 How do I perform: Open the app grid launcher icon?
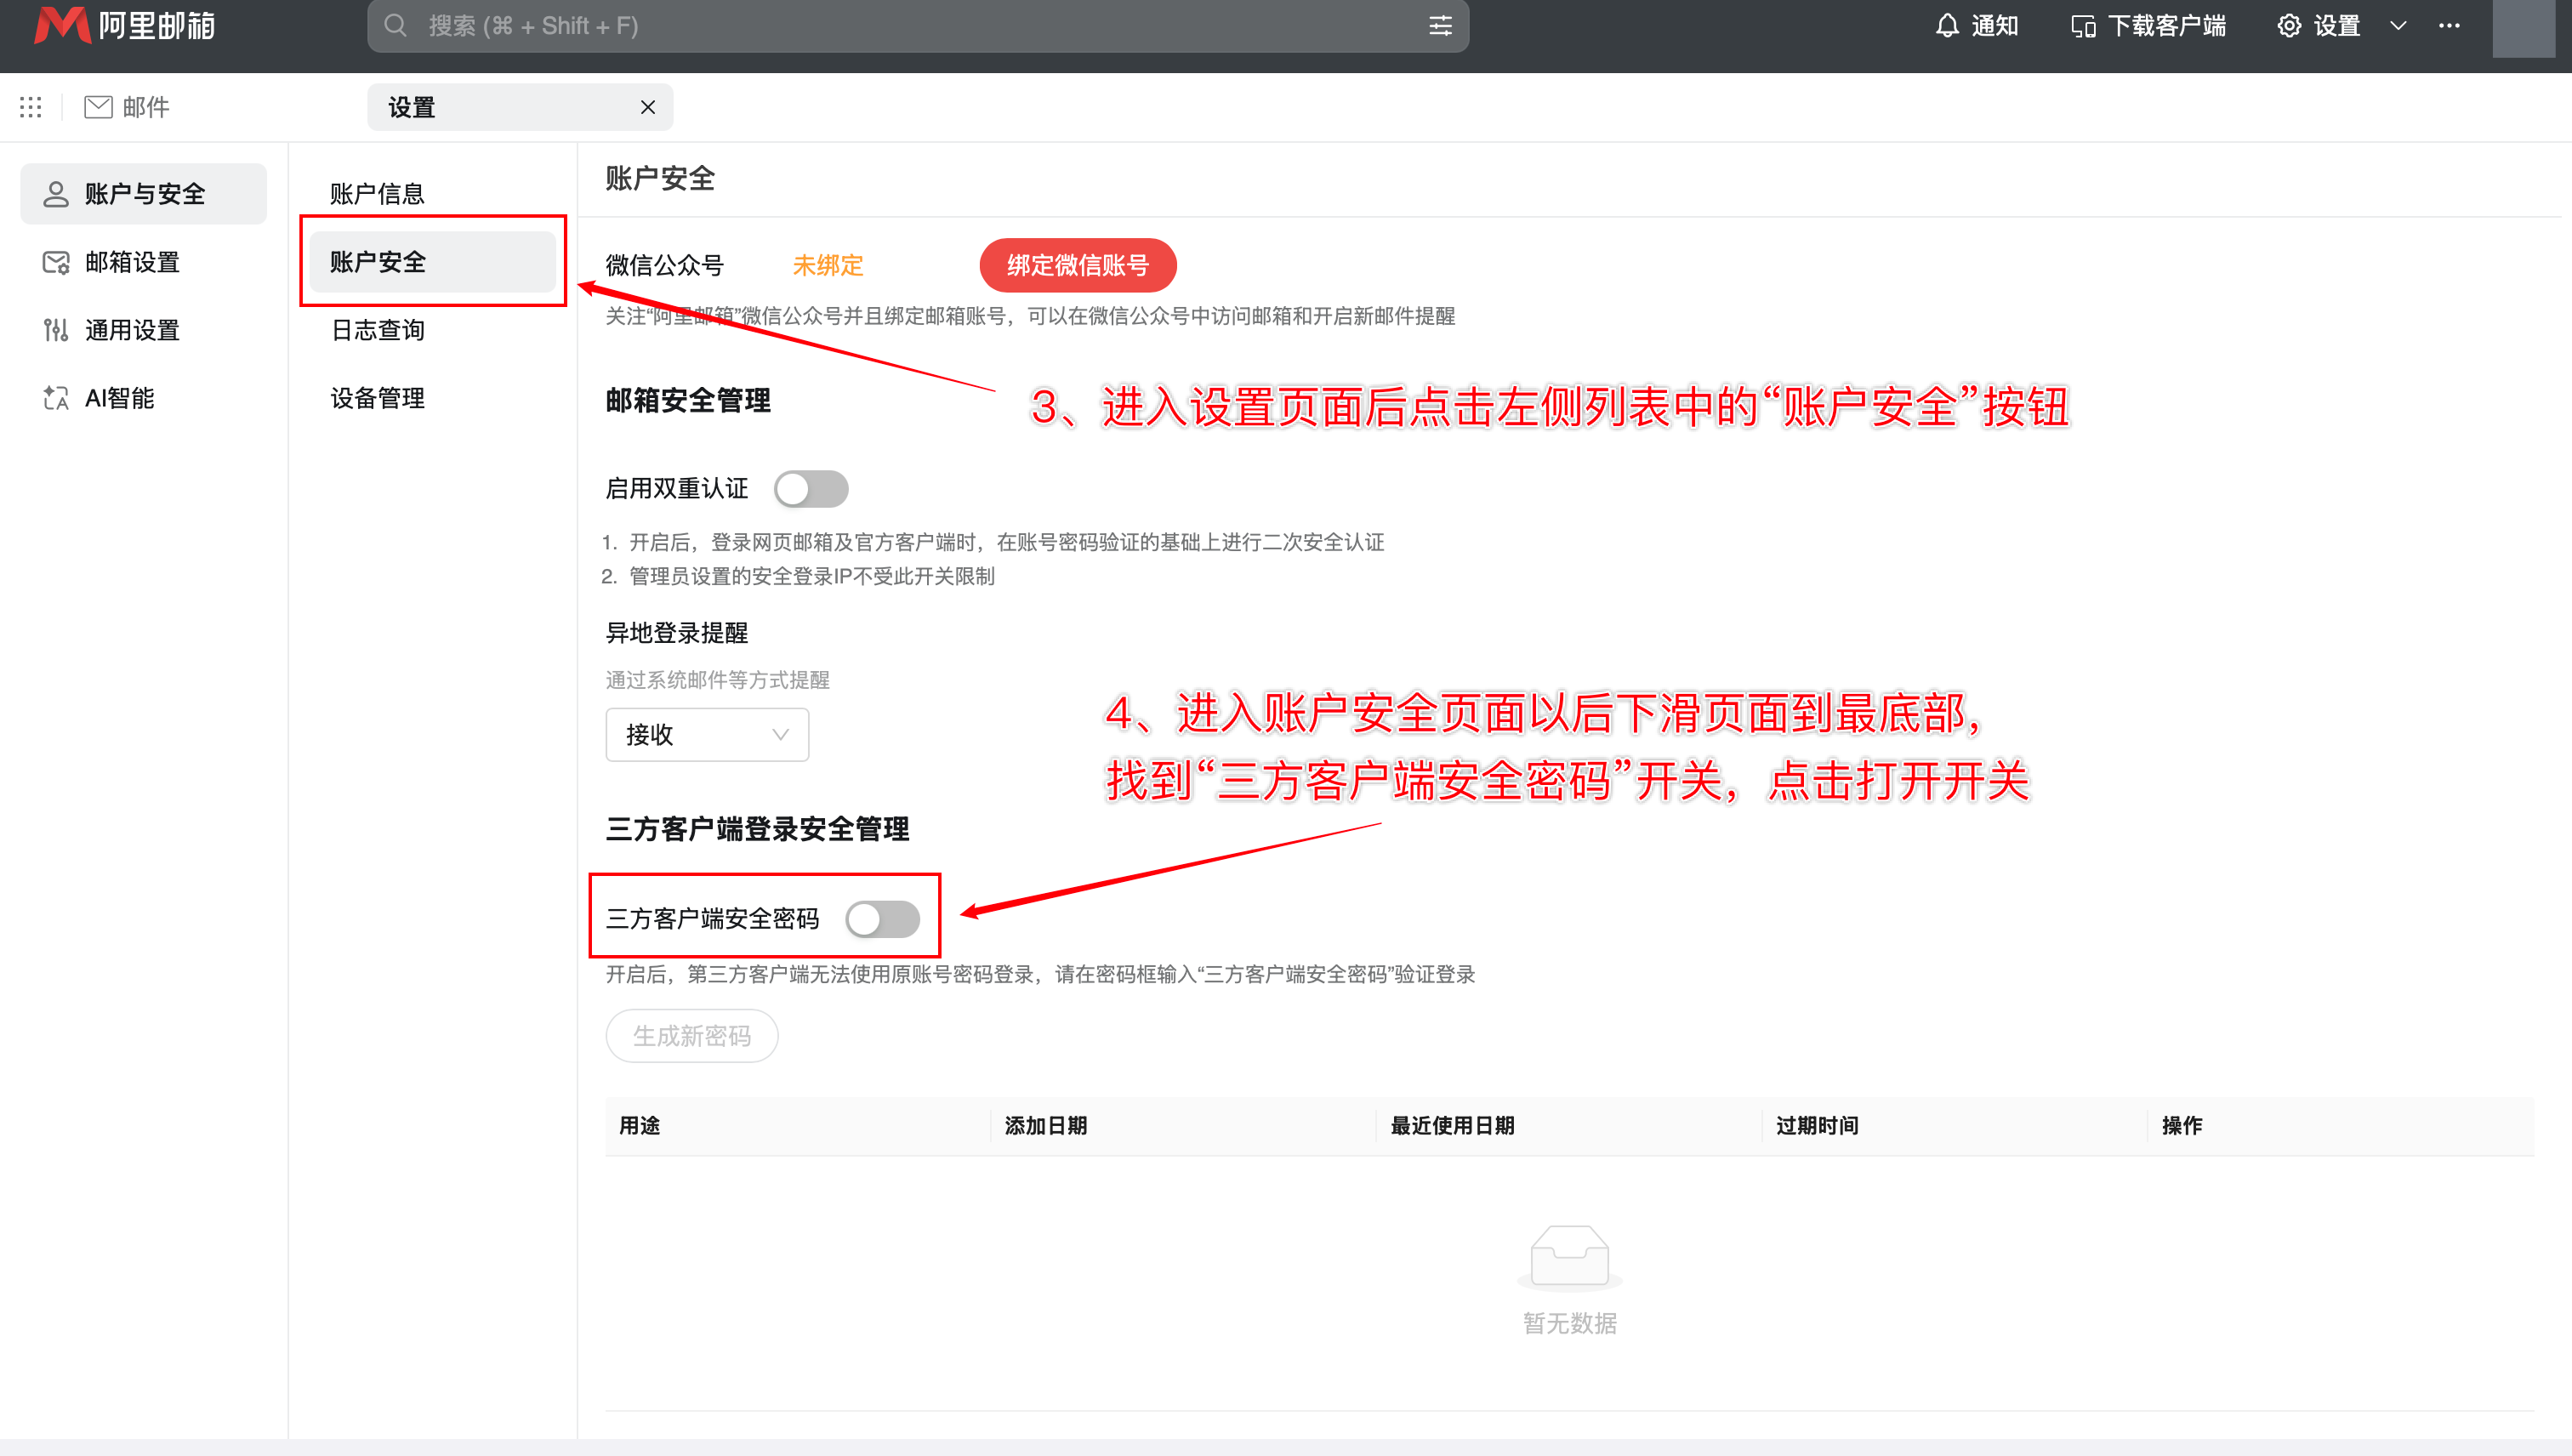click(x=31, y=107)
